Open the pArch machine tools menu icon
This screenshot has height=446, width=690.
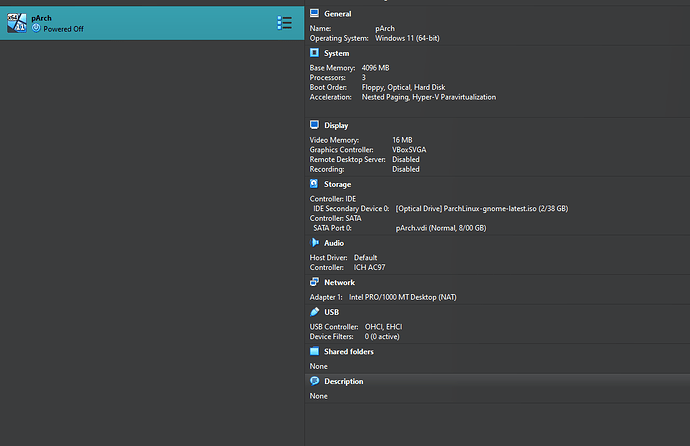284,23
